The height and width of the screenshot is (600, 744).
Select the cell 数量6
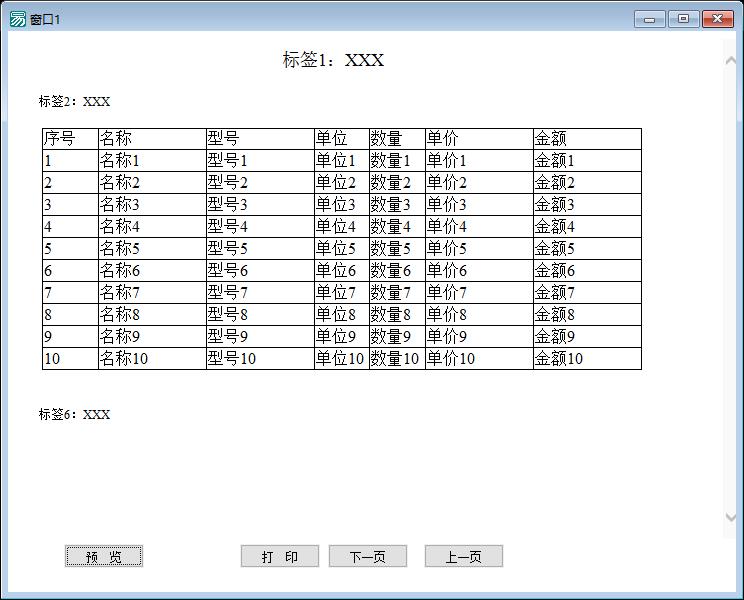(x=398, y=270)
